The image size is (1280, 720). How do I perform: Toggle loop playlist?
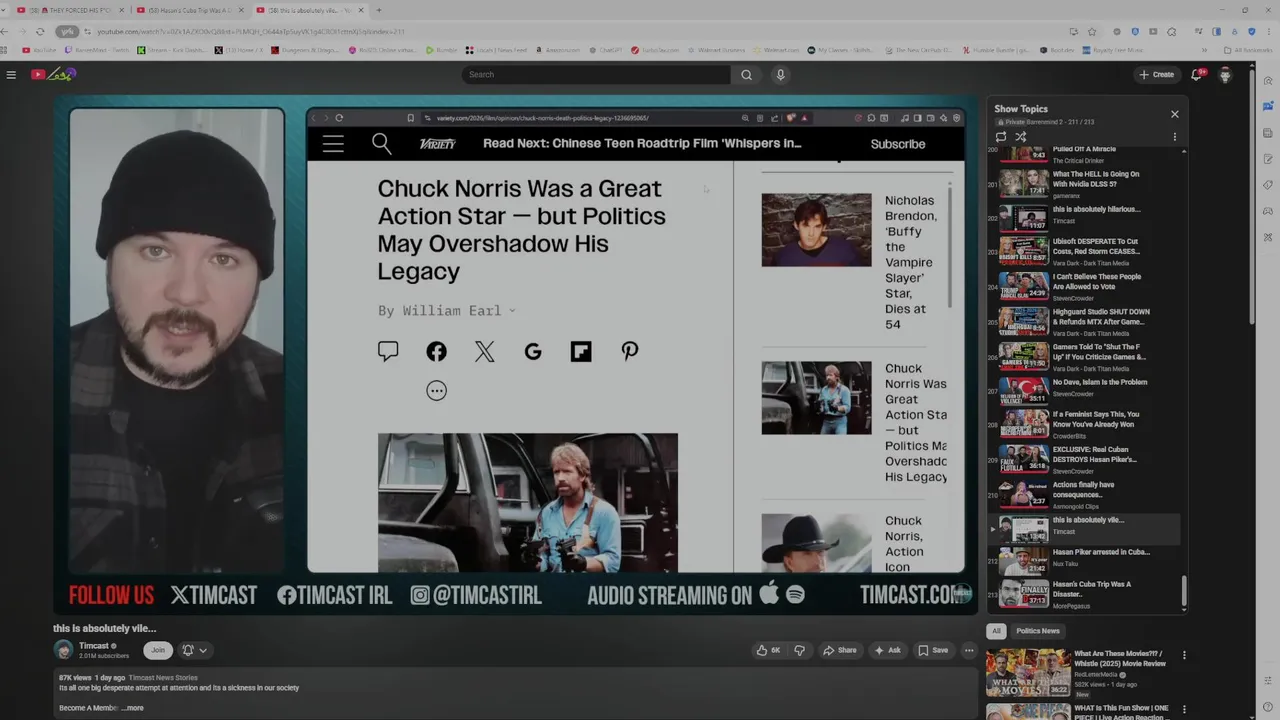[1001, 137]
